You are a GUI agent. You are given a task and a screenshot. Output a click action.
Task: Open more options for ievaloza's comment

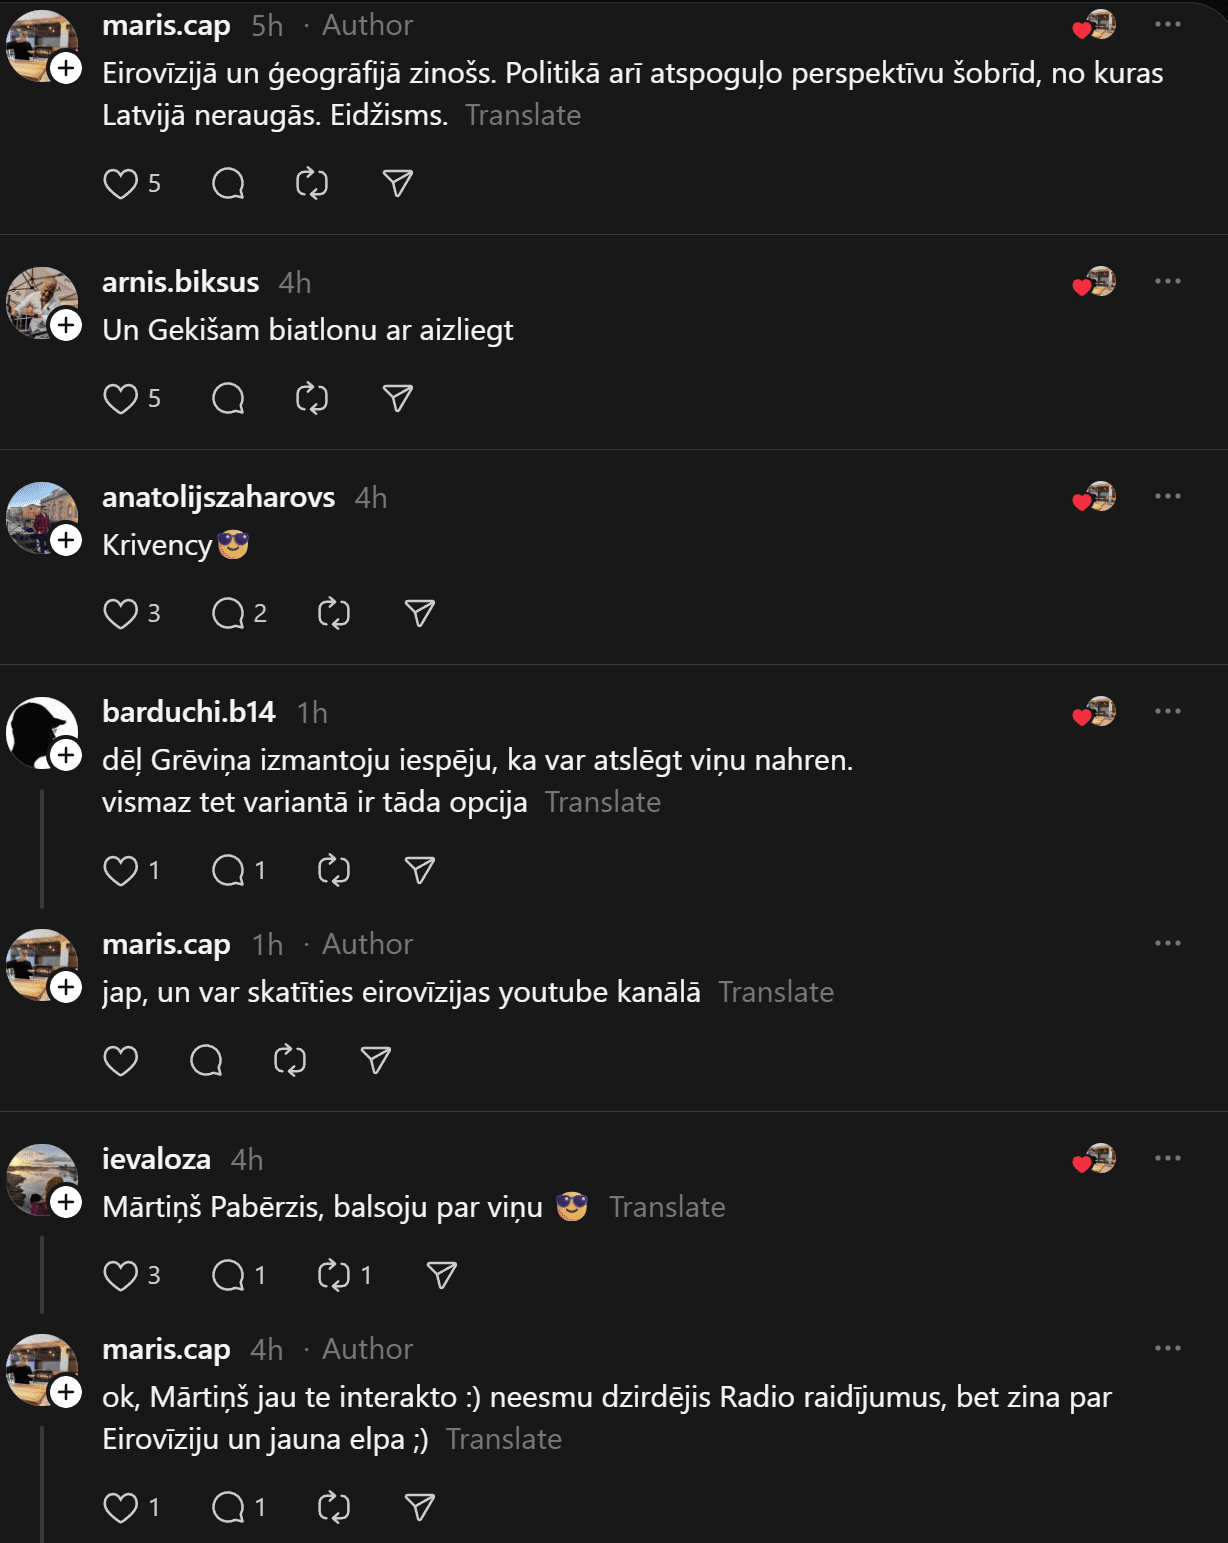pyautogui.click(x=1167, y=1159)
